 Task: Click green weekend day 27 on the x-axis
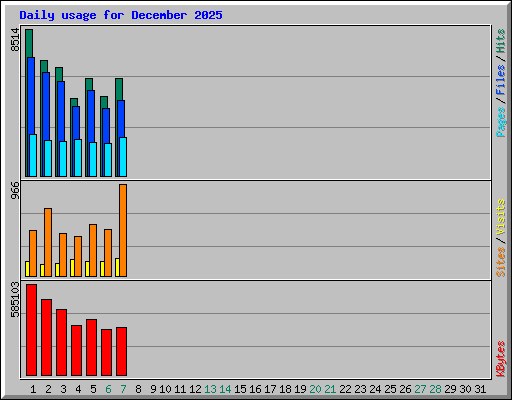click(420, 389)
